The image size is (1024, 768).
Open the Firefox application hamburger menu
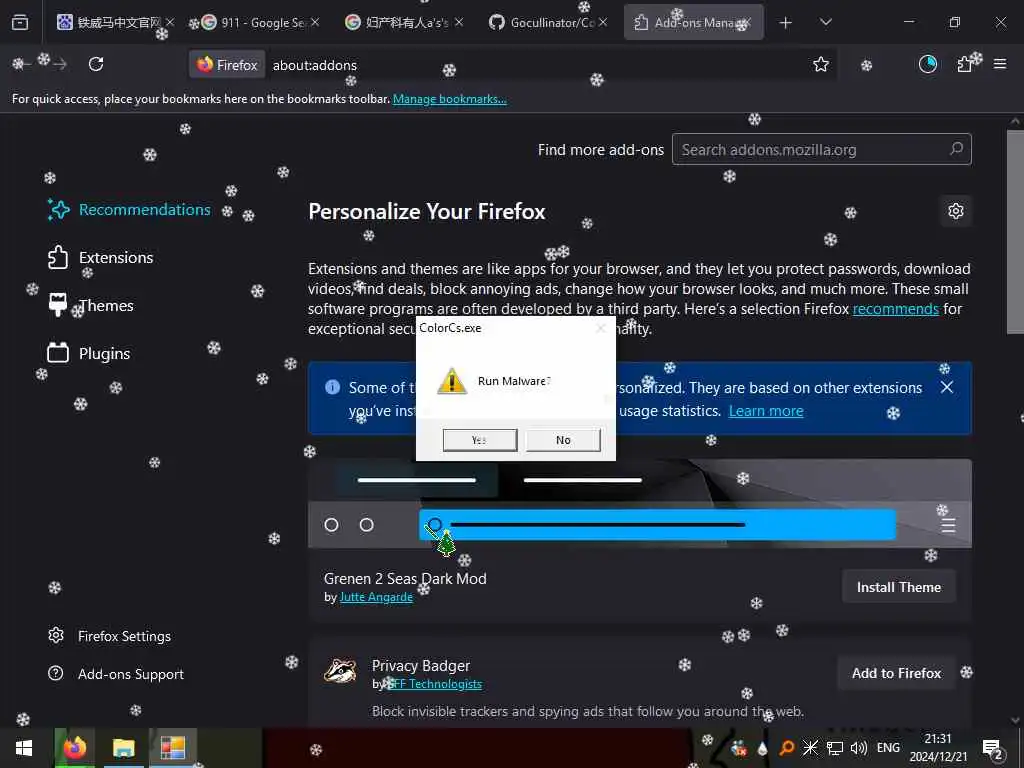[x=1000, y=64]
